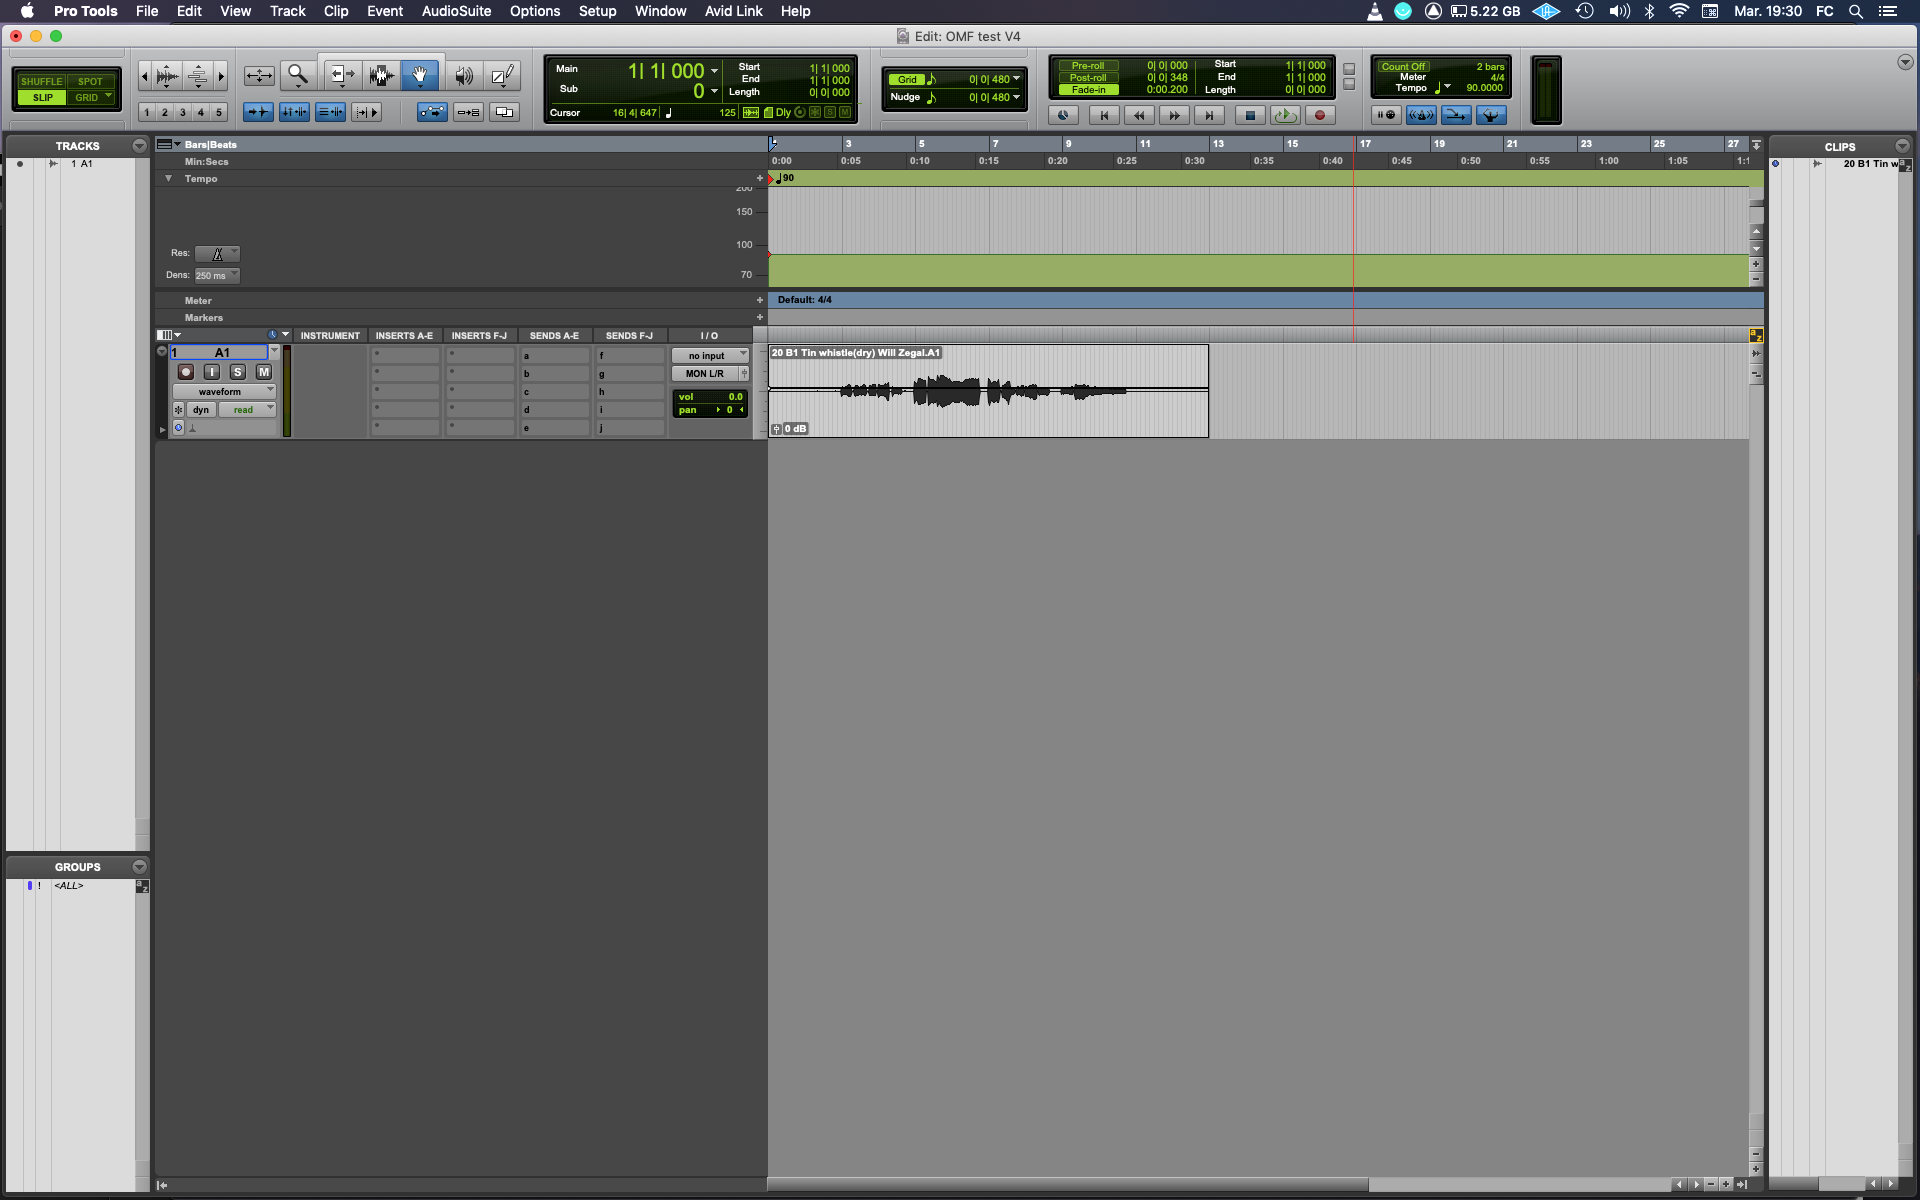Open the AudioSuite menu
Viewport: 1920px width, 1200px height.
(x=456, y=11)
